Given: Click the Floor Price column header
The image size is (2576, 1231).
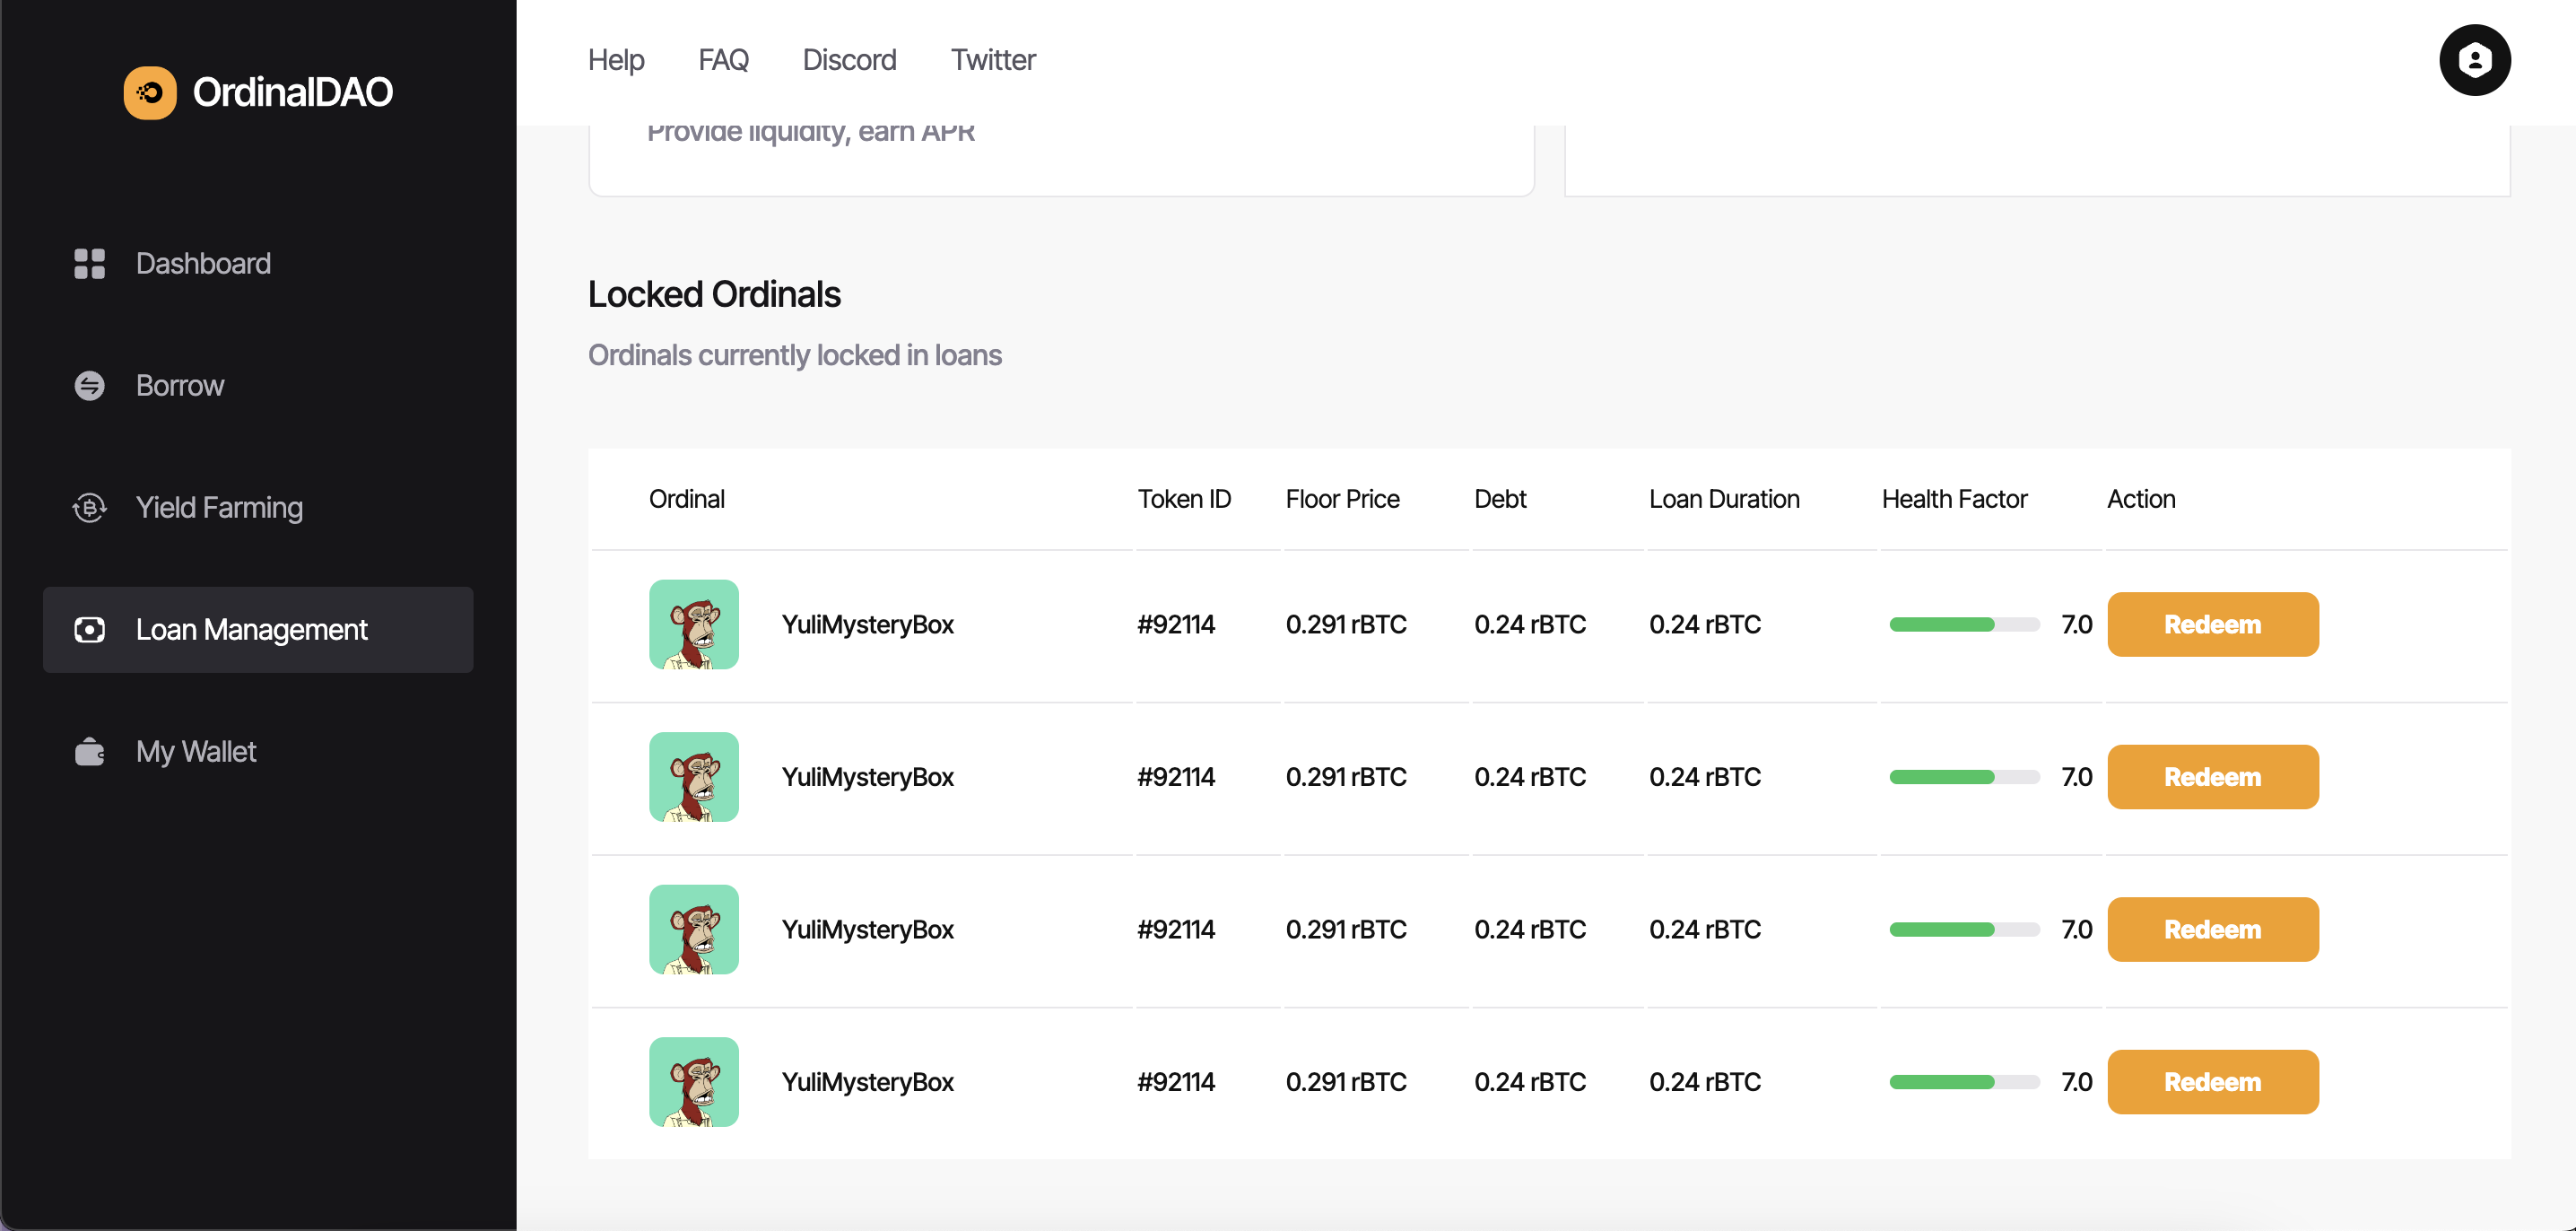Looking at the screenshot, I should point(1342,499).
